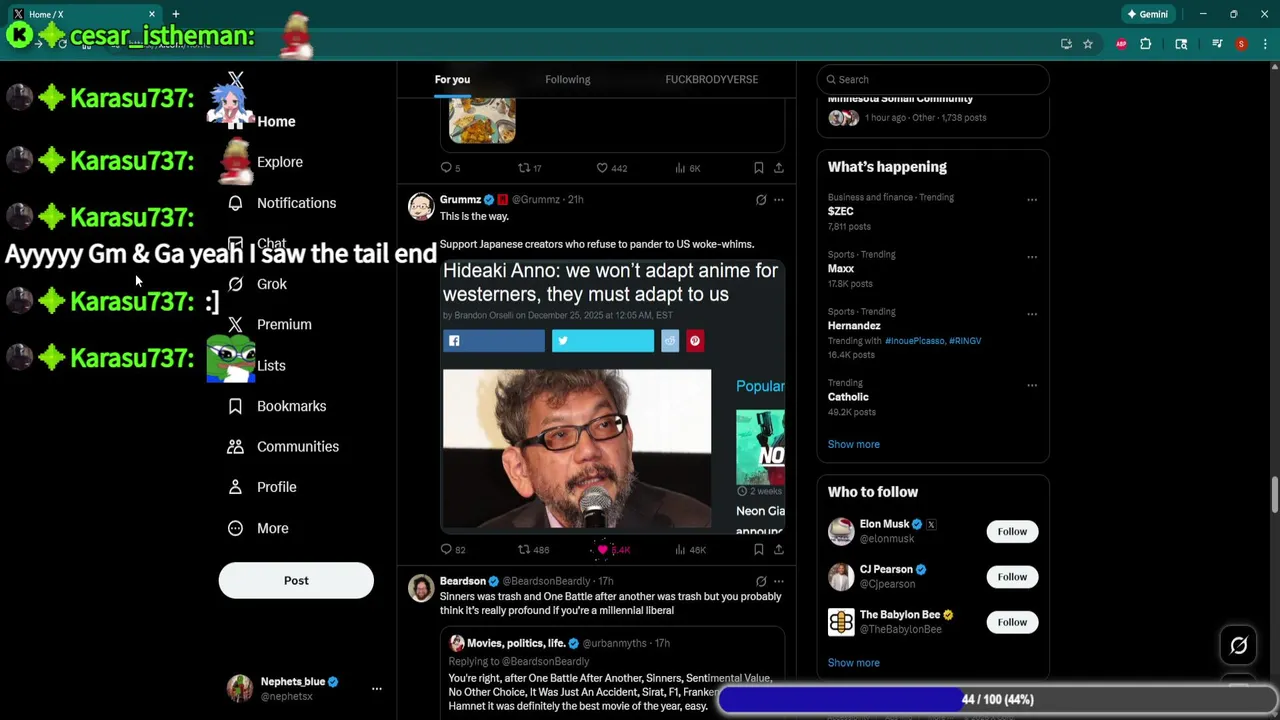The image size is (1280, 720).
Task: Open Grok from the left sidebar
Action: pos(258,284)
